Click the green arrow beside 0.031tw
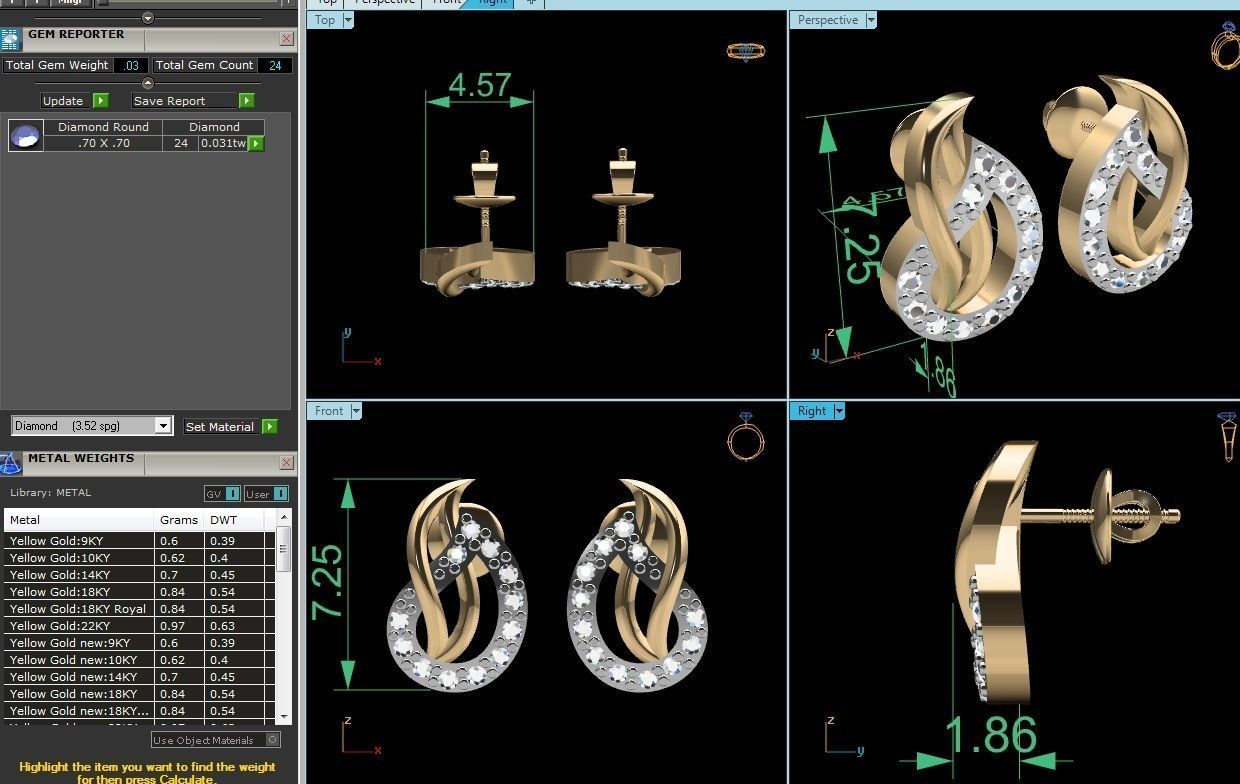 click(x=256, y=144)
